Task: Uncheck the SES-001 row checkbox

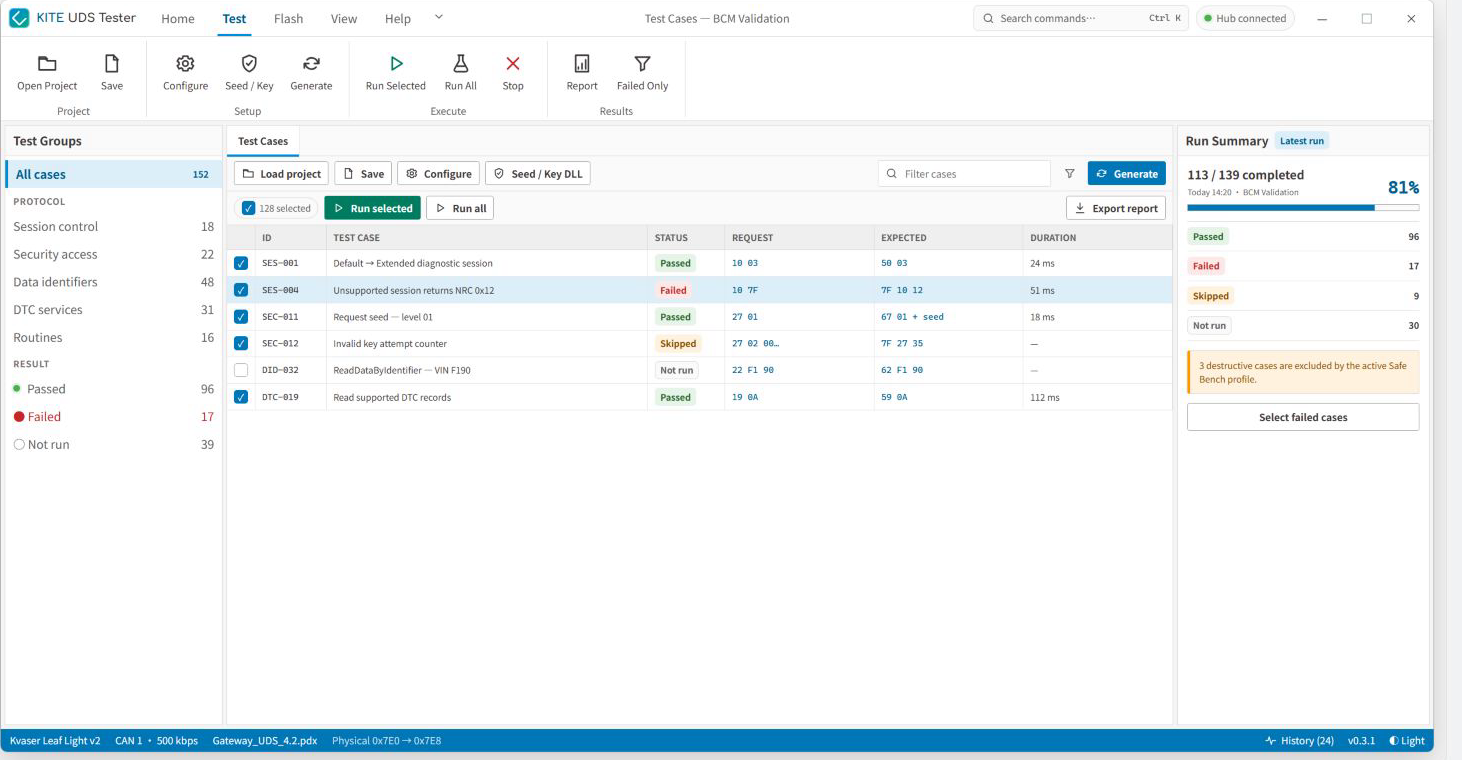Action: pos(241,263)
